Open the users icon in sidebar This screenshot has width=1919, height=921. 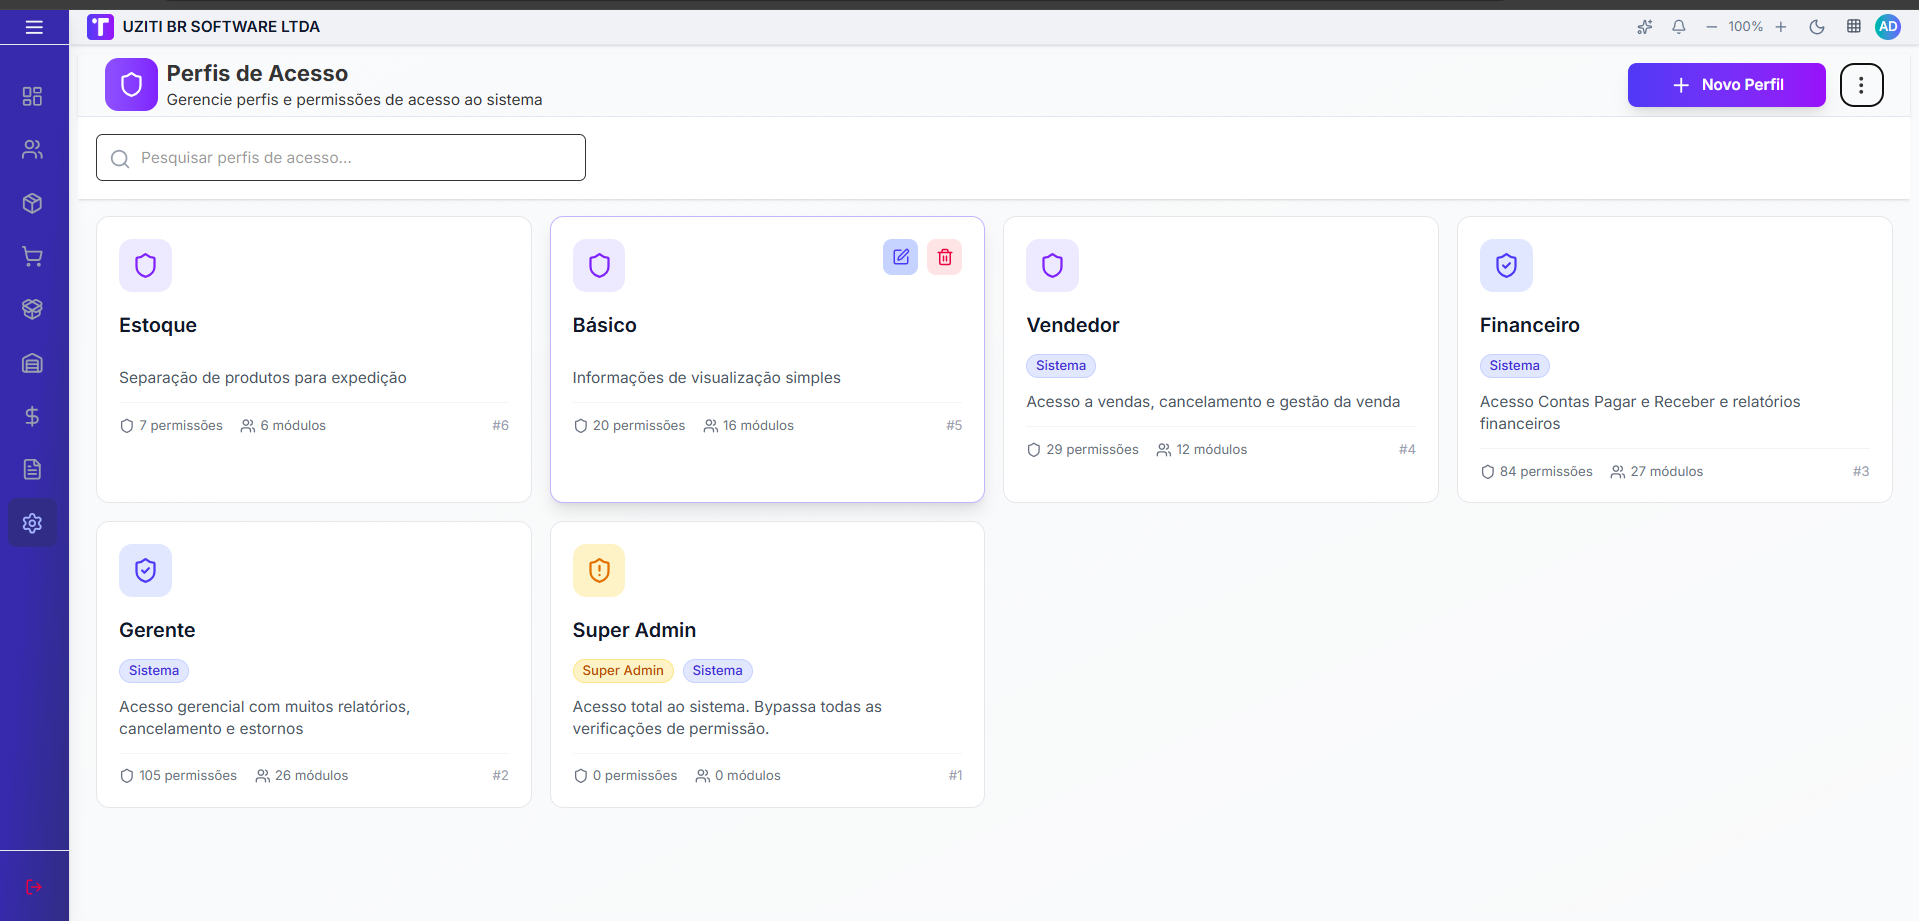tap(32, 150)
